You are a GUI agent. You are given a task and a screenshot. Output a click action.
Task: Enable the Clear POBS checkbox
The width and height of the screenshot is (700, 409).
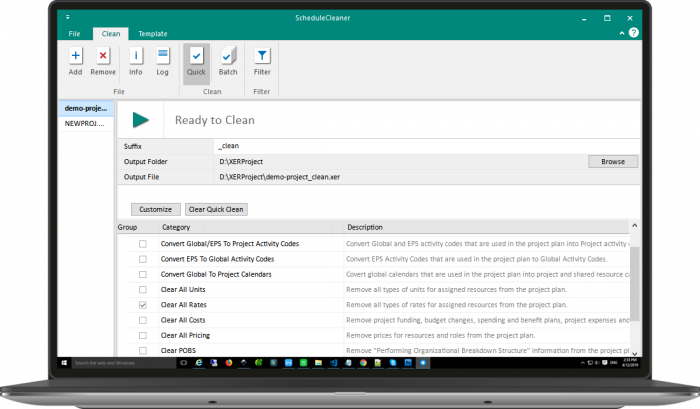(x=142, y=351)
